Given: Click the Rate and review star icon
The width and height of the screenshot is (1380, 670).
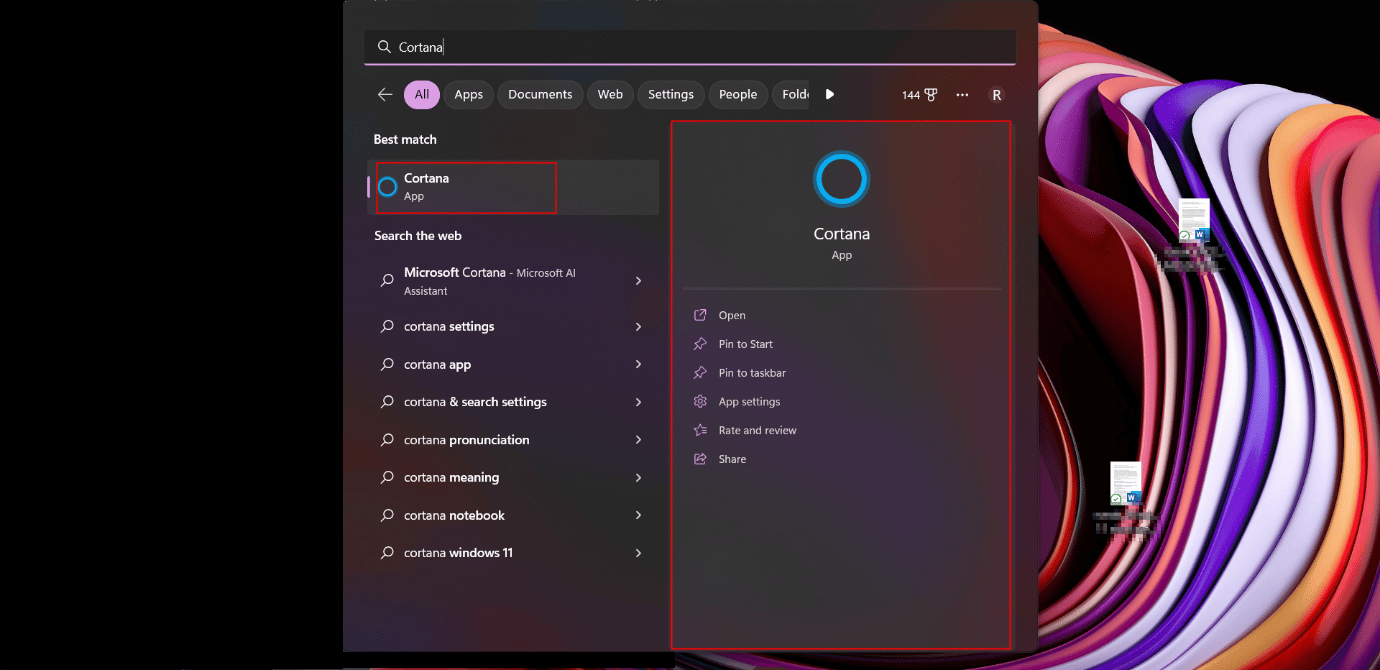Looking at the screenshot, I should click(x=700, y=430).
